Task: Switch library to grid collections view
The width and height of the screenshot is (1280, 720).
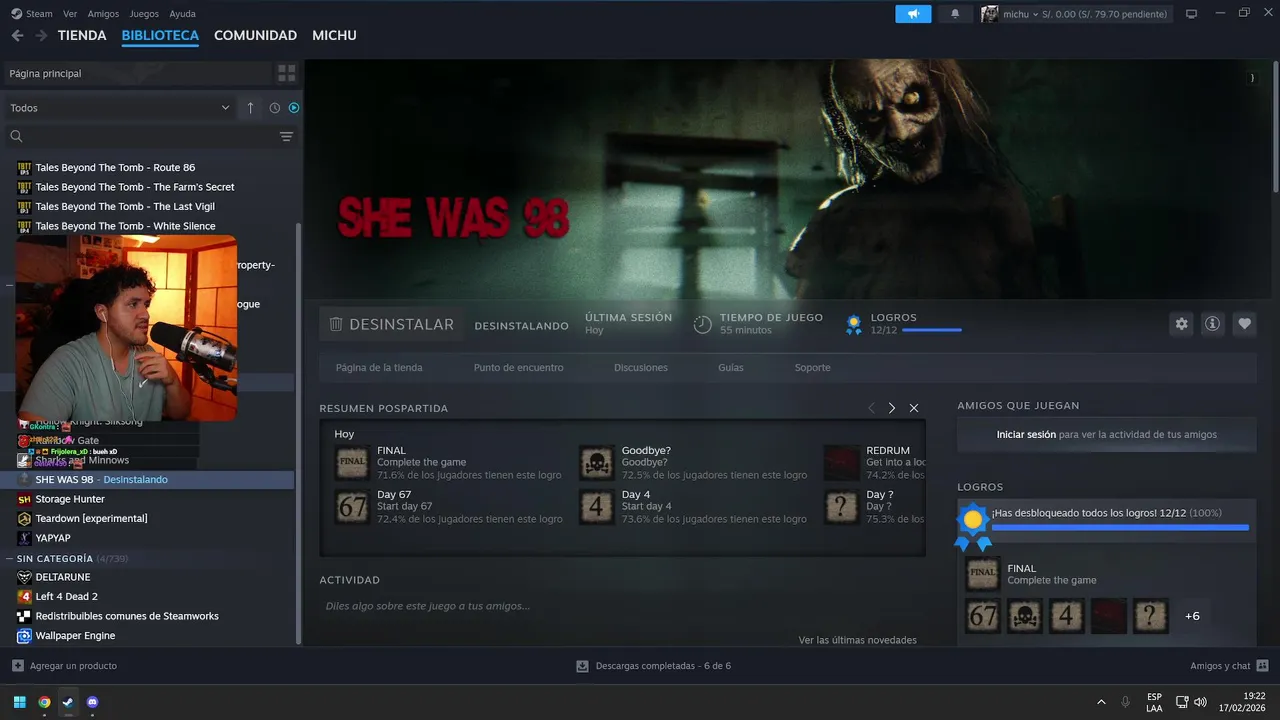Action: pos(287,73)
